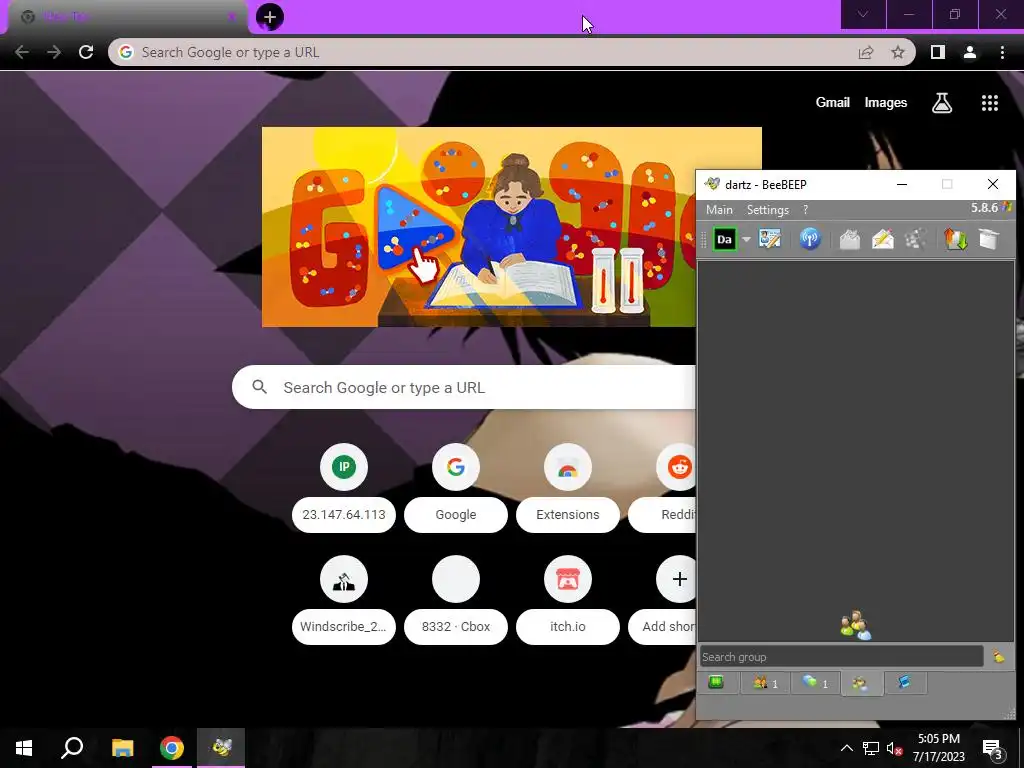Image resolution: width=1024 pixels, height=768 pixels.
Task: Open a new Chrome tab with plus button
Action: (270, 17)
